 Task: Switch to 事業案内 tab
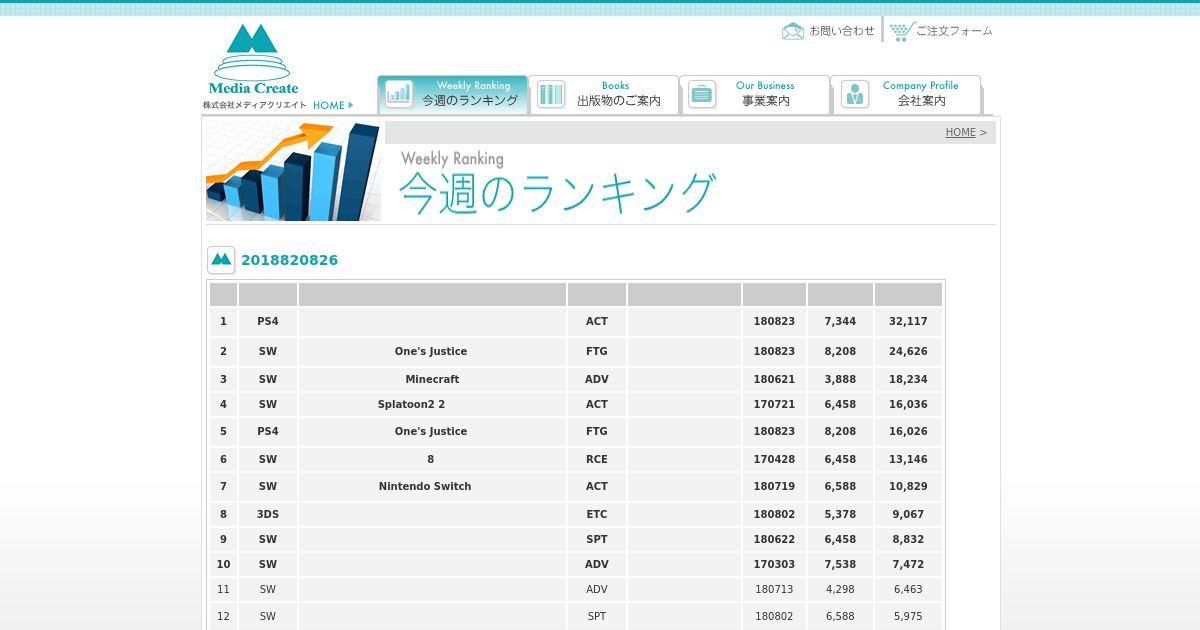point(755,94)
